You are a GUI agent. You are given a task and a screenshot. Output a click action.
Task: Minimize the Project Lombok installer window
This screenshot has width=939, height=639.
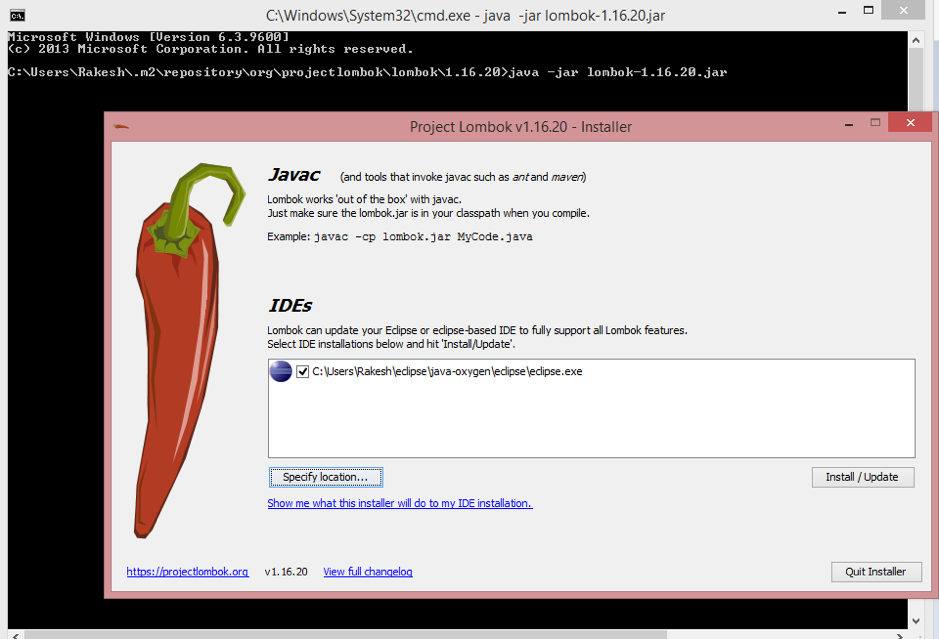click(x=849, y=125)
